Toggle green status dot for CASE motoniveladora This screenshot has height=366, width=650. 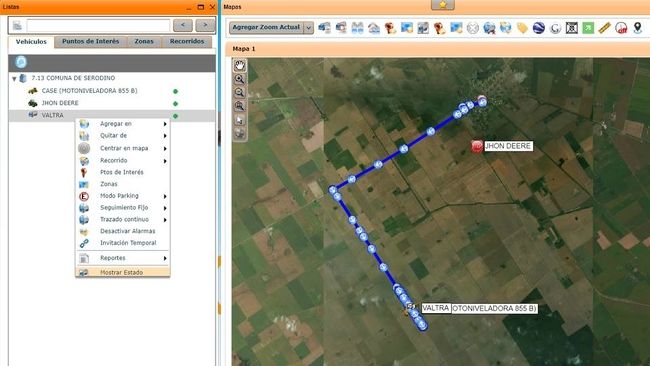click(175, 91)
